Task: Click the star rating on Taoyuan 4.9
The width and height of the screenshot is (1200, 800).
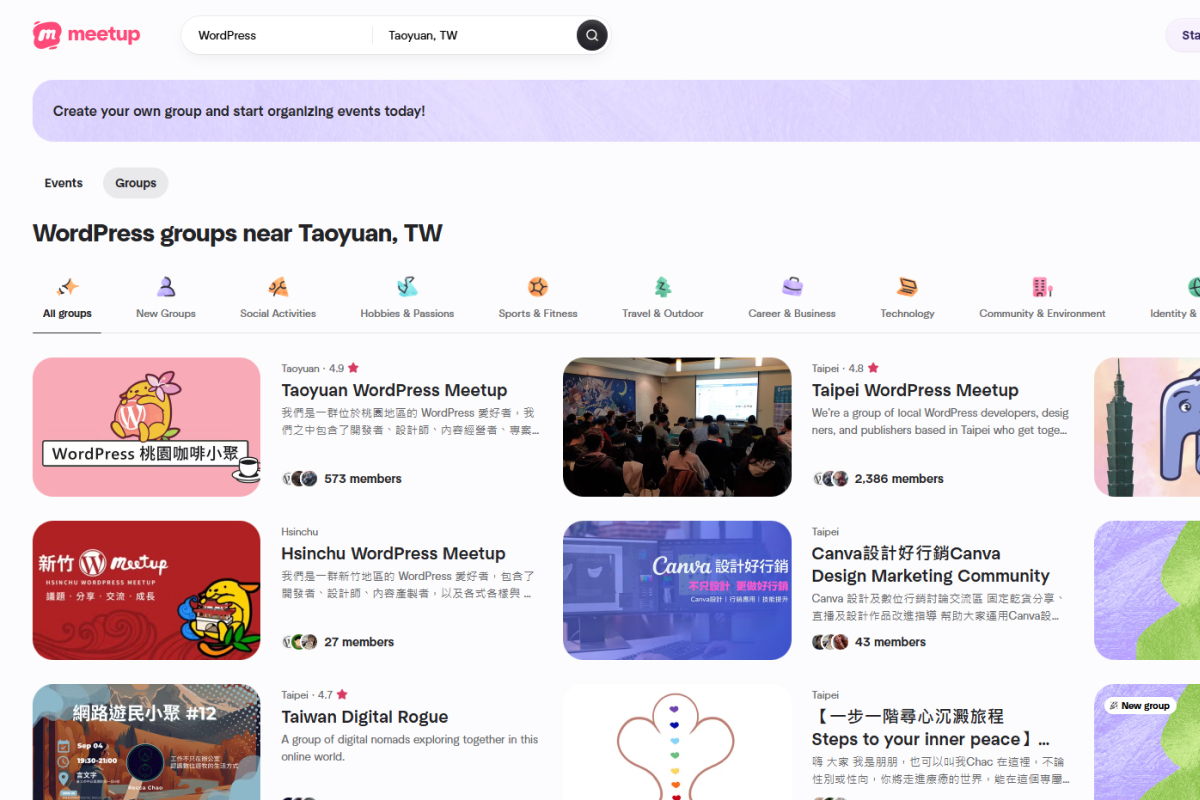Action: pyautogui.click(x=353, y=368)
